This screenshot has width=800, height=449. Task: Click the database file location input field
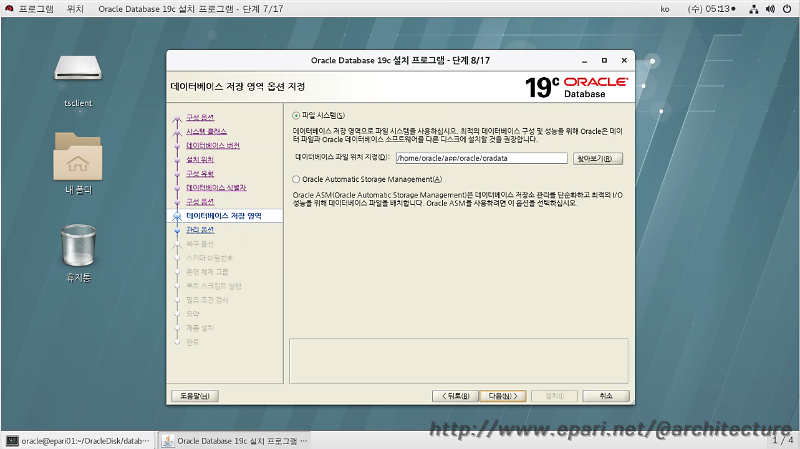coord(482,158)
